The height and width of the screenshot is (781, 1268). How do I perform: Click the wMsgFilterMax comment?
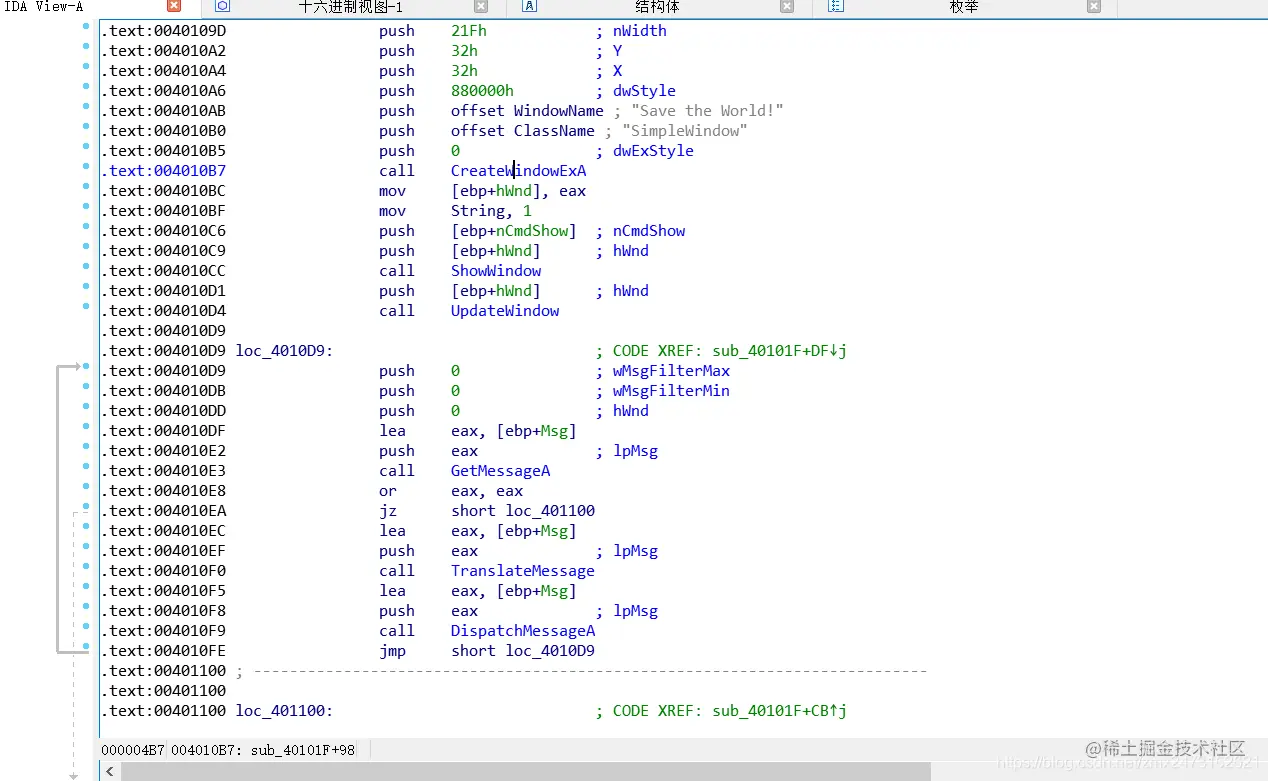click(672, 371)
